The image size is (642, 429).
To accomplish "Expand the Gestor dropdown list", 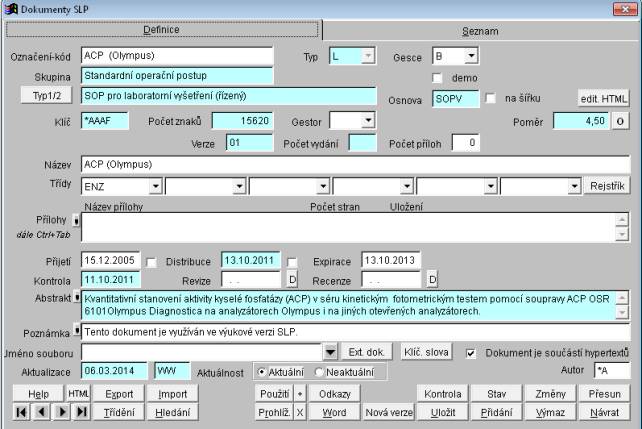I will point(367,121).
